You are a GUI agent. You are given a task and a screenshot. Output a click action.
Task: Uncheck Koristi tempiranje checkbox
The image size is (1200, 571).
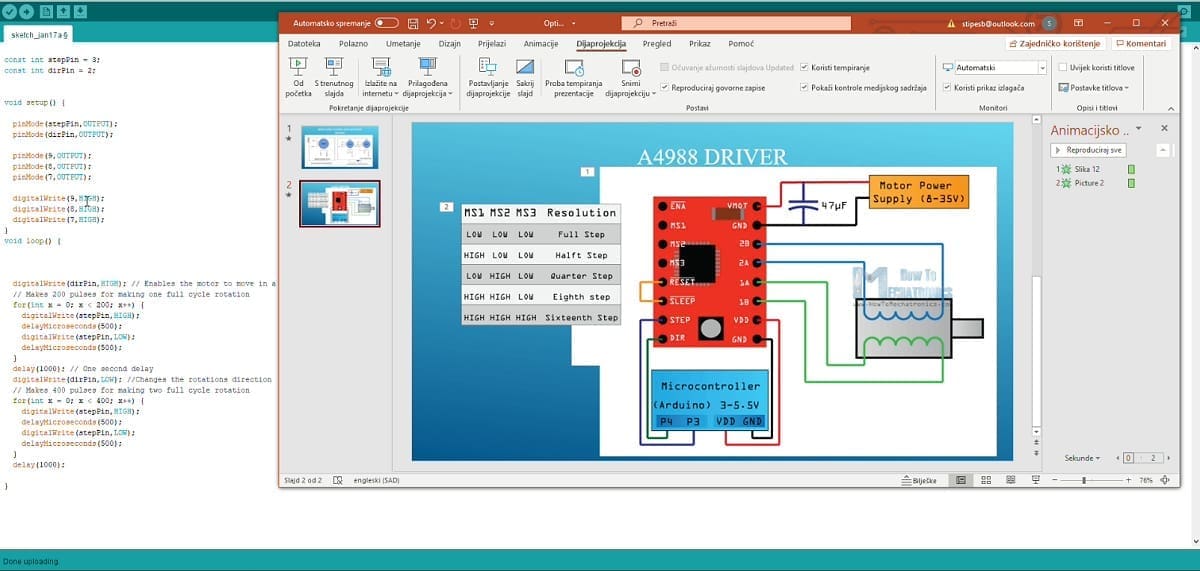click(x=804, y=67)
